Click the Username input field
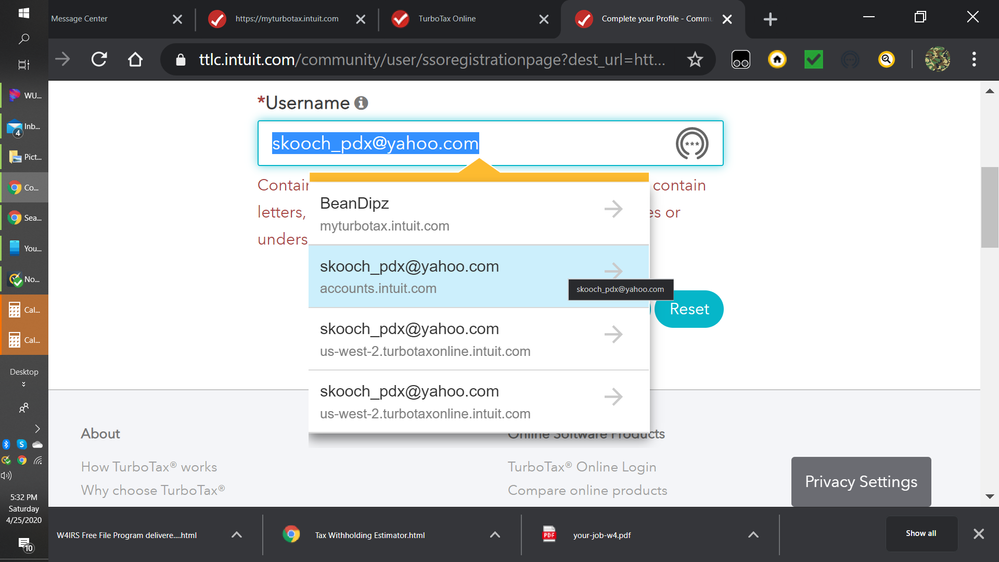Screen dimensions: 999x562 (x=490, y=143)
